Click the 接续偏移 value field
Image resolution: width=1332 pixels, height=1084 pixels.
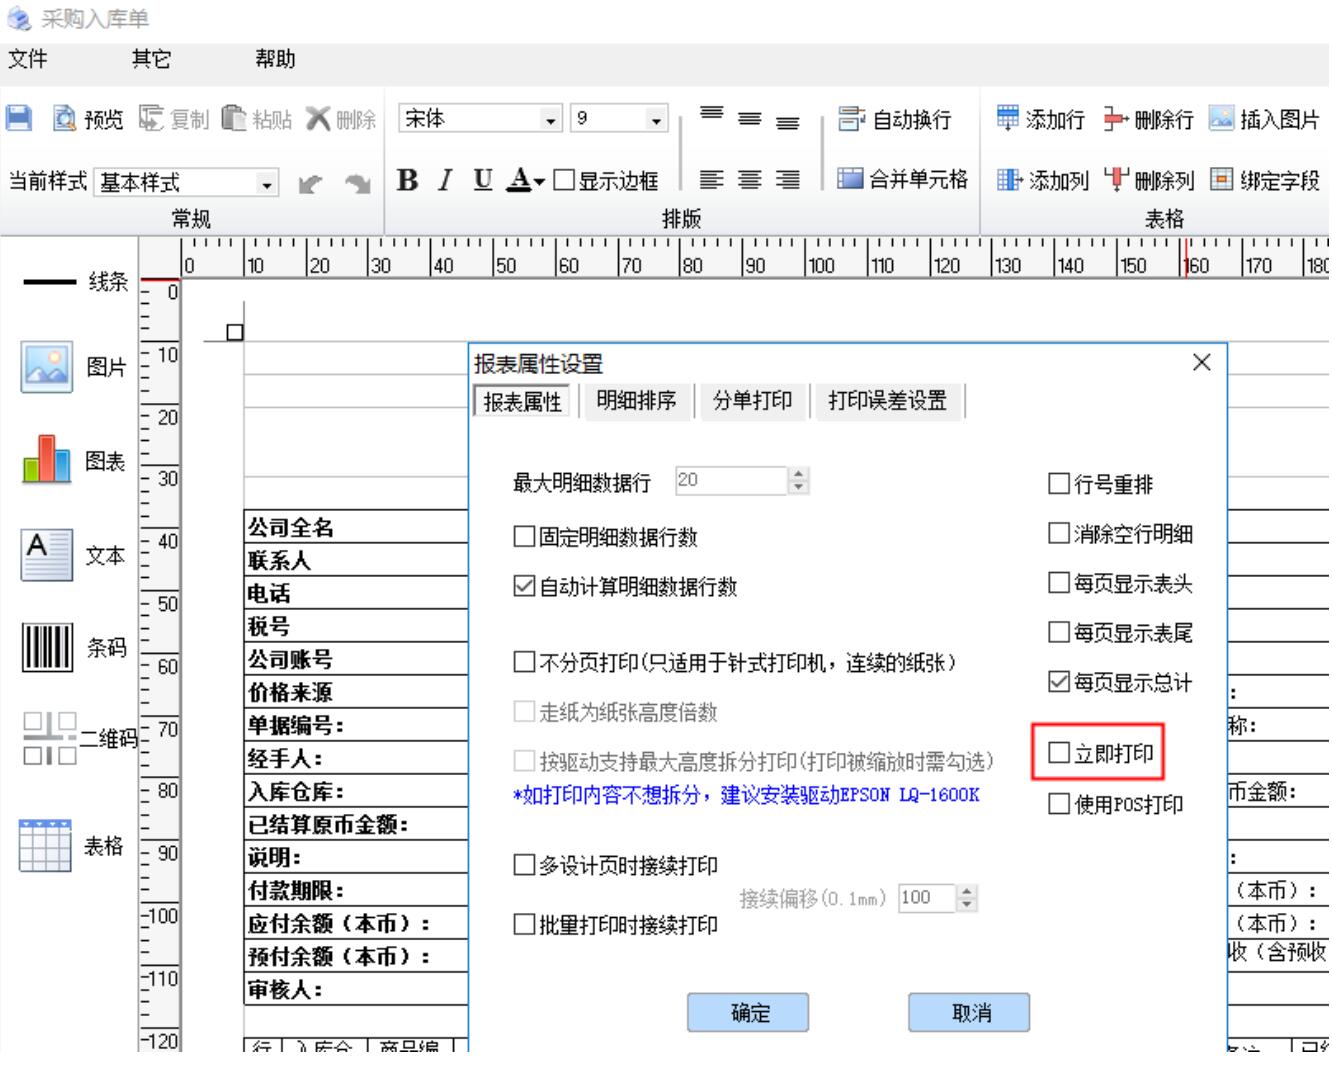pos(926,898)
